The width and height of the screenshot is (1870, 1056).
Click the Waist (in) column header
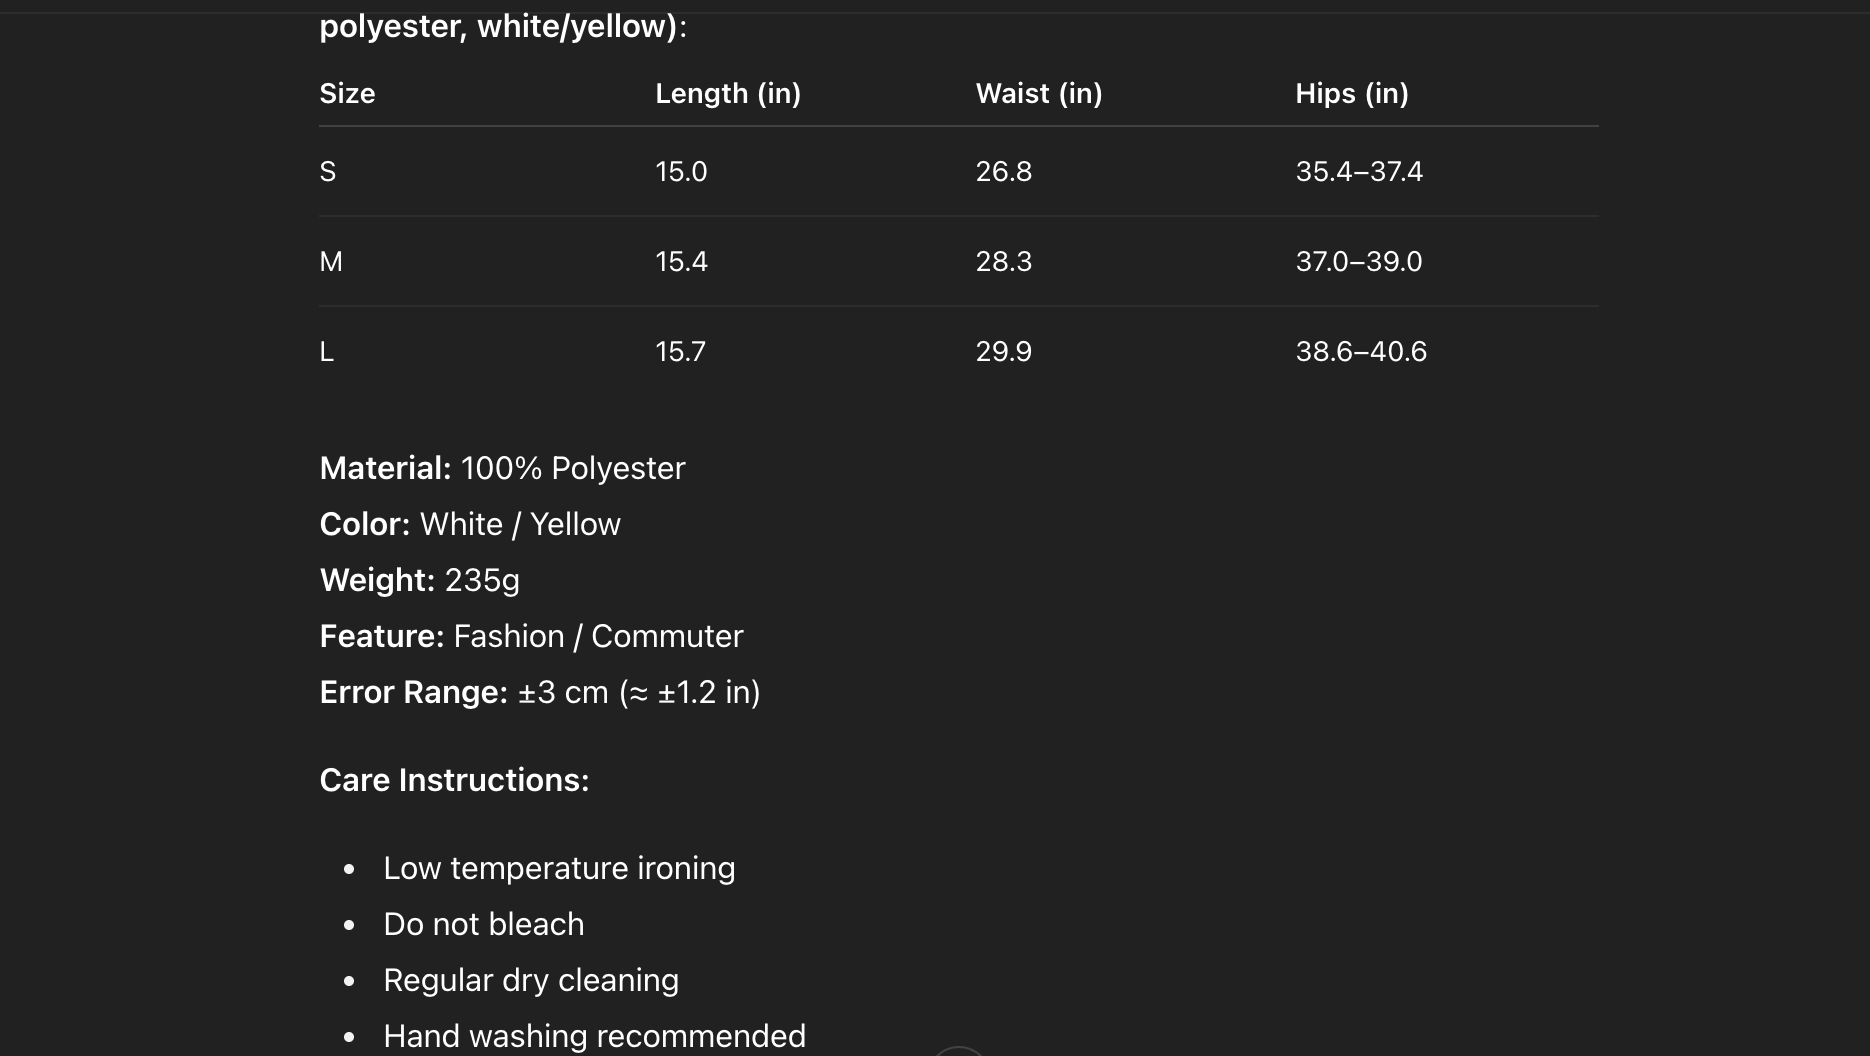[x=1038, y=94]
